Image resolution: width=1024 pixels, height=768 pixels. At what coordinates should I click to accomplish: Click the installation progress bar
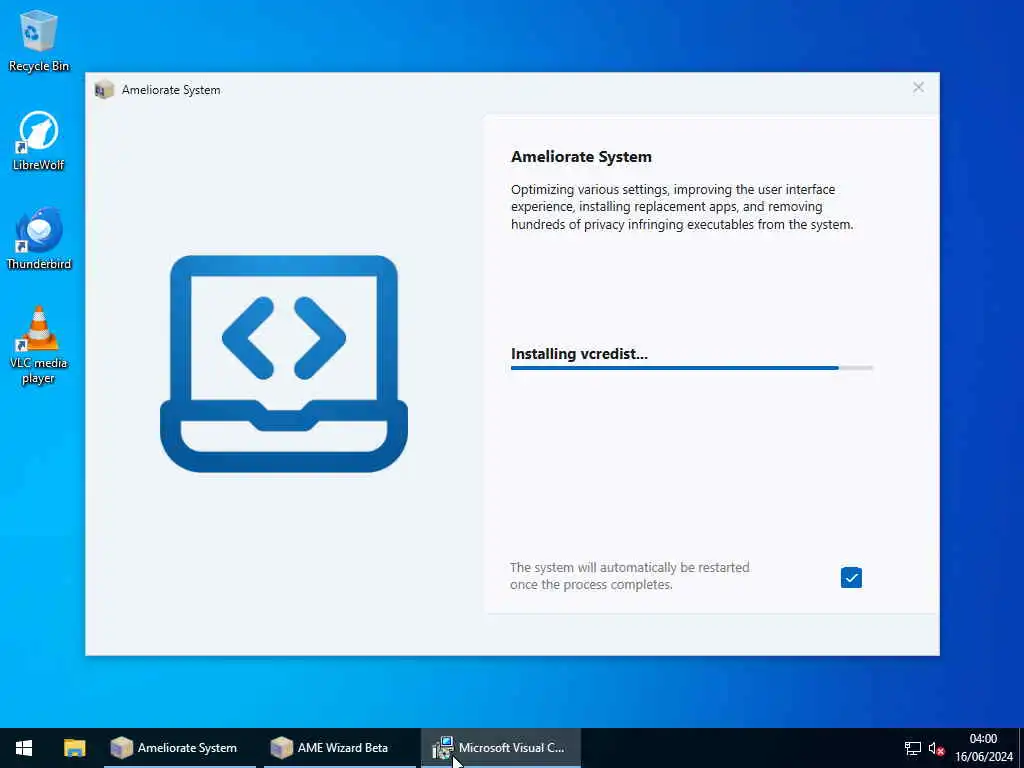click(692, 368)
